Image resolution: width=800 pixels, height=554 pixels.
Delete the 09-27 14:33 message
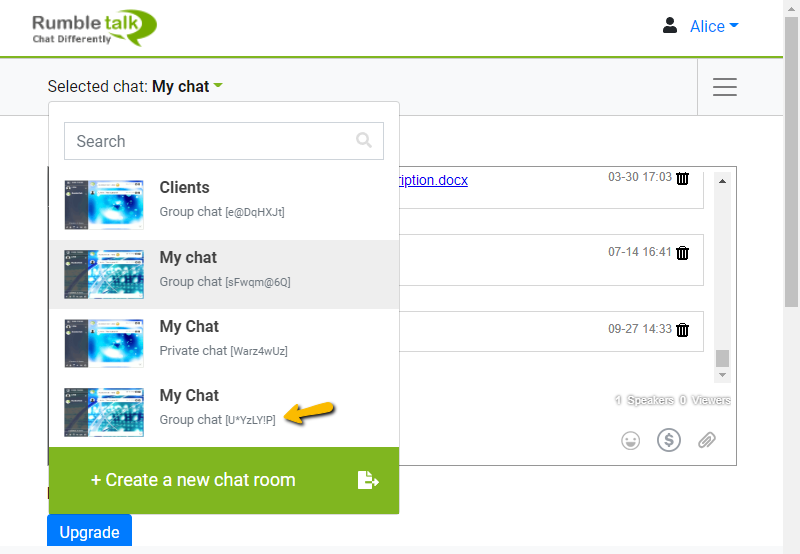683,329
